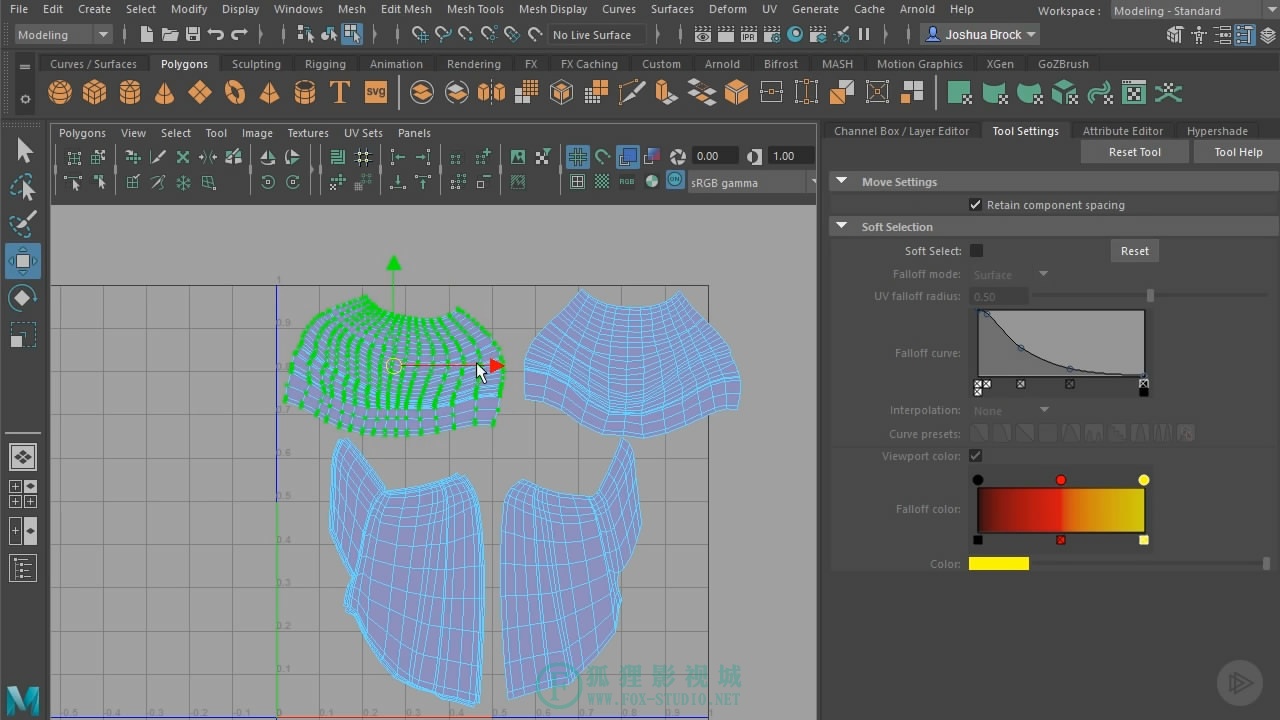The height and width of the screenshot is (720, 1280).
Task: Click the gamma value field 1.00
Action: coord(792,156)
